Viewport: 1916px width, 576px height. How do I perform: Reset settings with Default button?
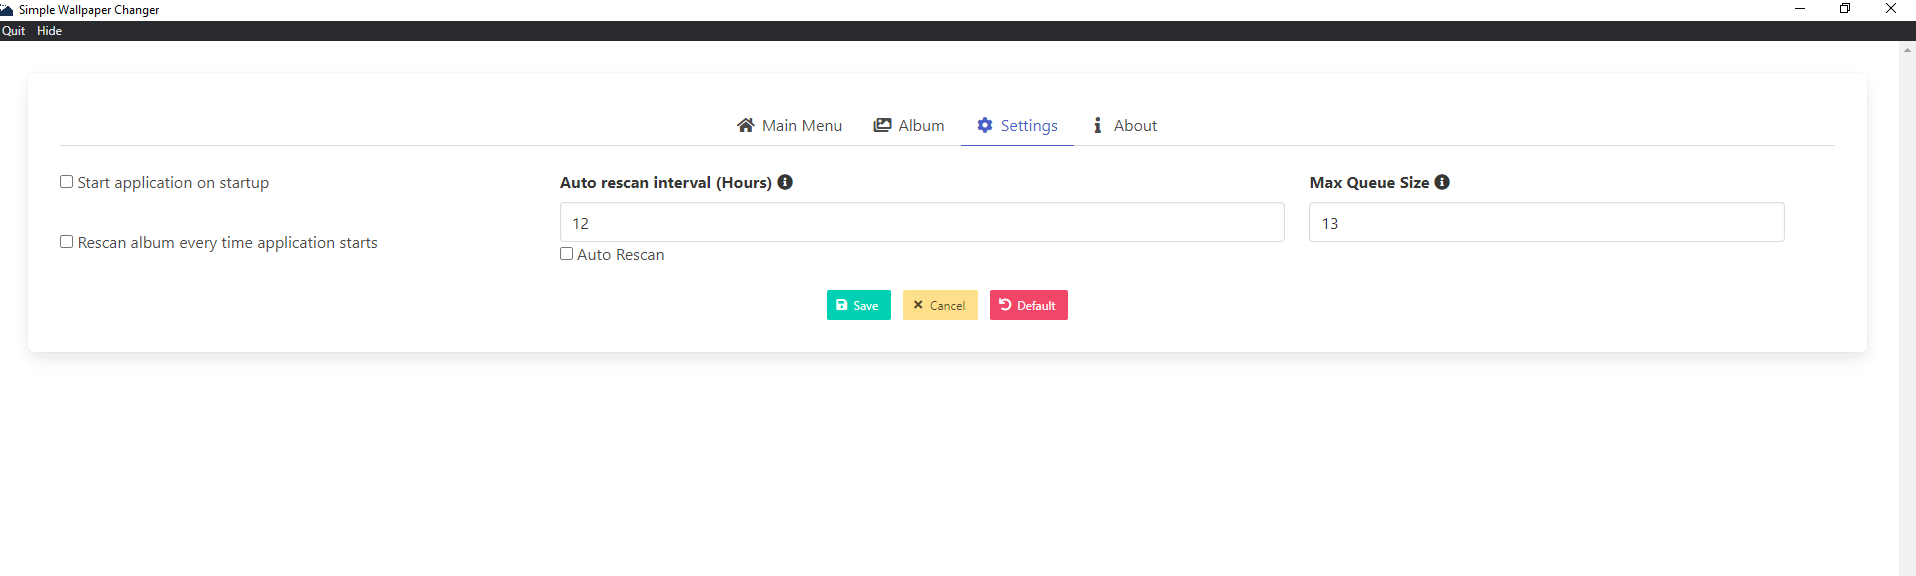pyautogui.click(x=1028, y=305)
